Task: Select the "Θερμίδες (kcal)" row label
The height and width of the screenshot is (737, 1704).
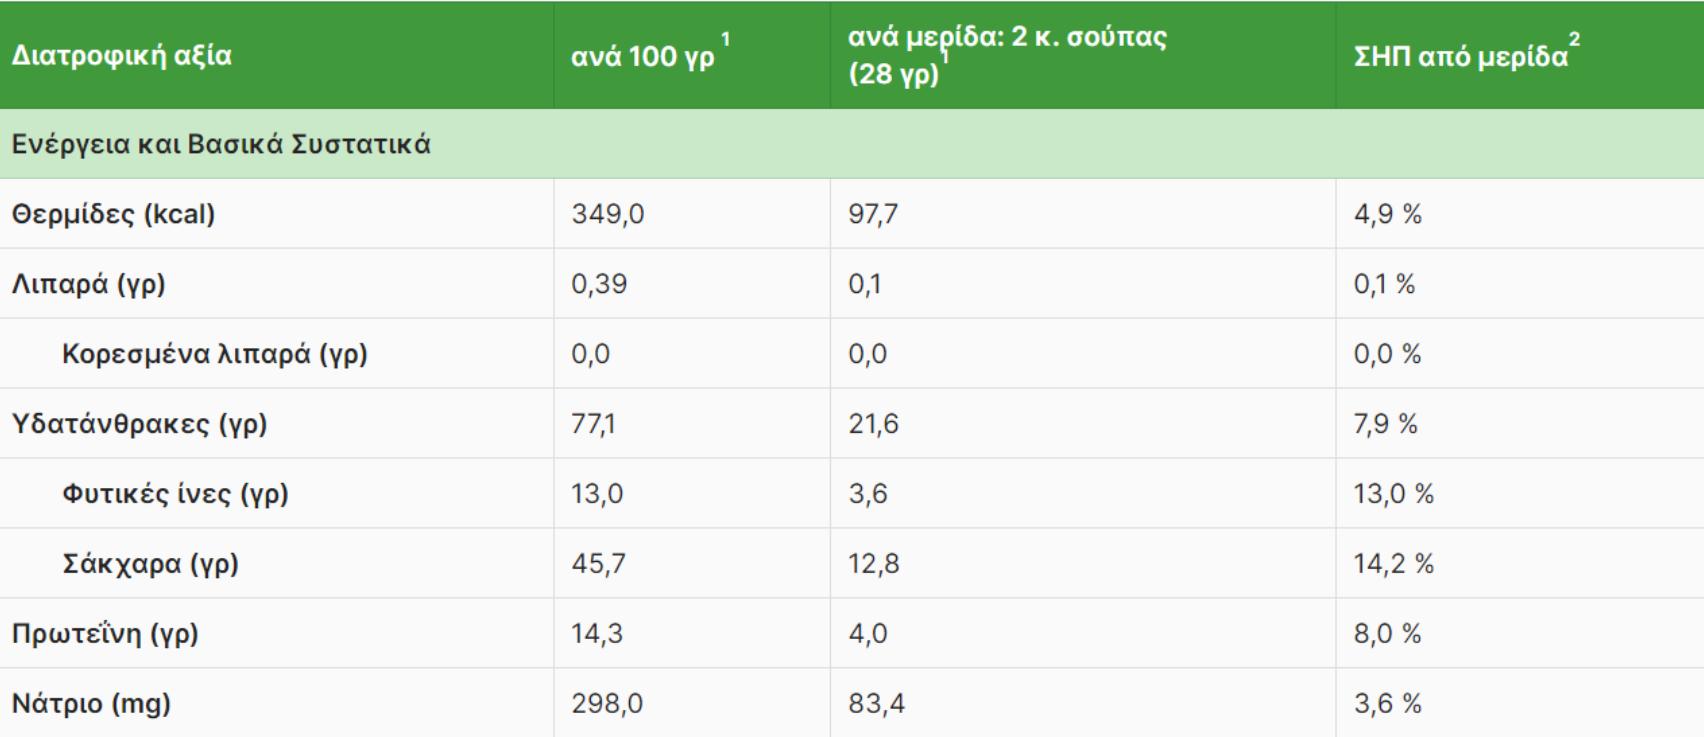Action: [113, 214]
